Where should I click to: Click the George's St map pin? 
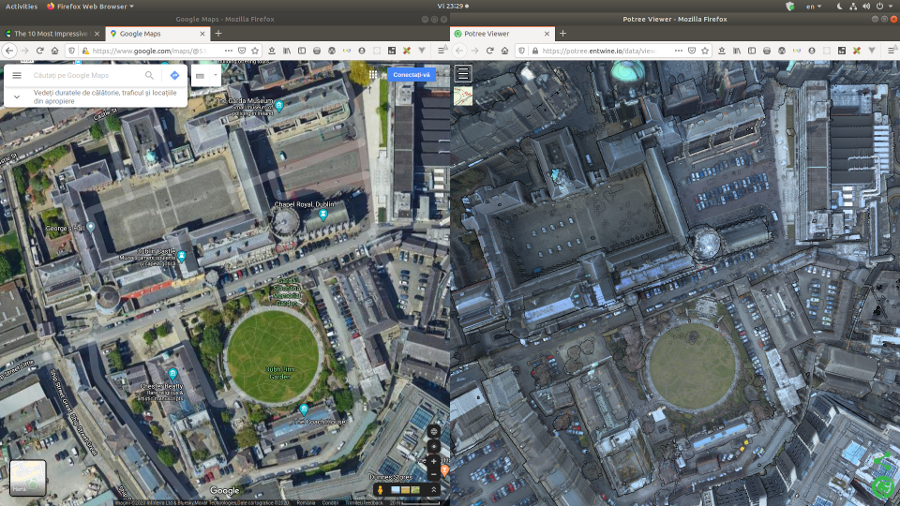[x=91, y=227]
